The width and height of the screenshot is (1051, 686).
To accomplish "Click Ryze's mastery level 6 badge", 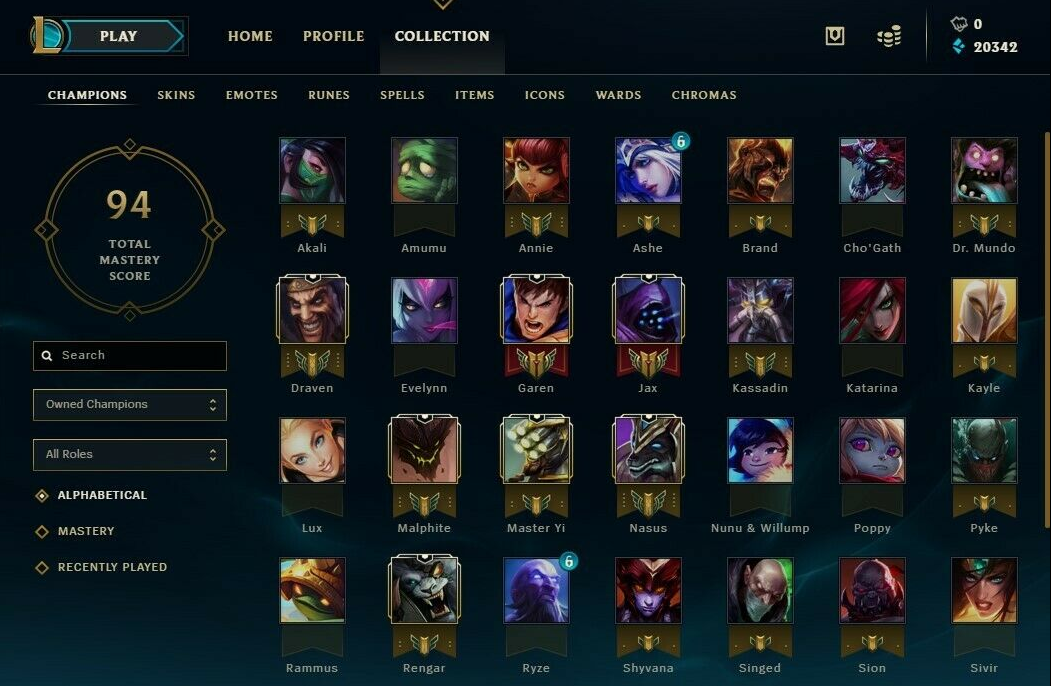I will [x=568, y=561].
